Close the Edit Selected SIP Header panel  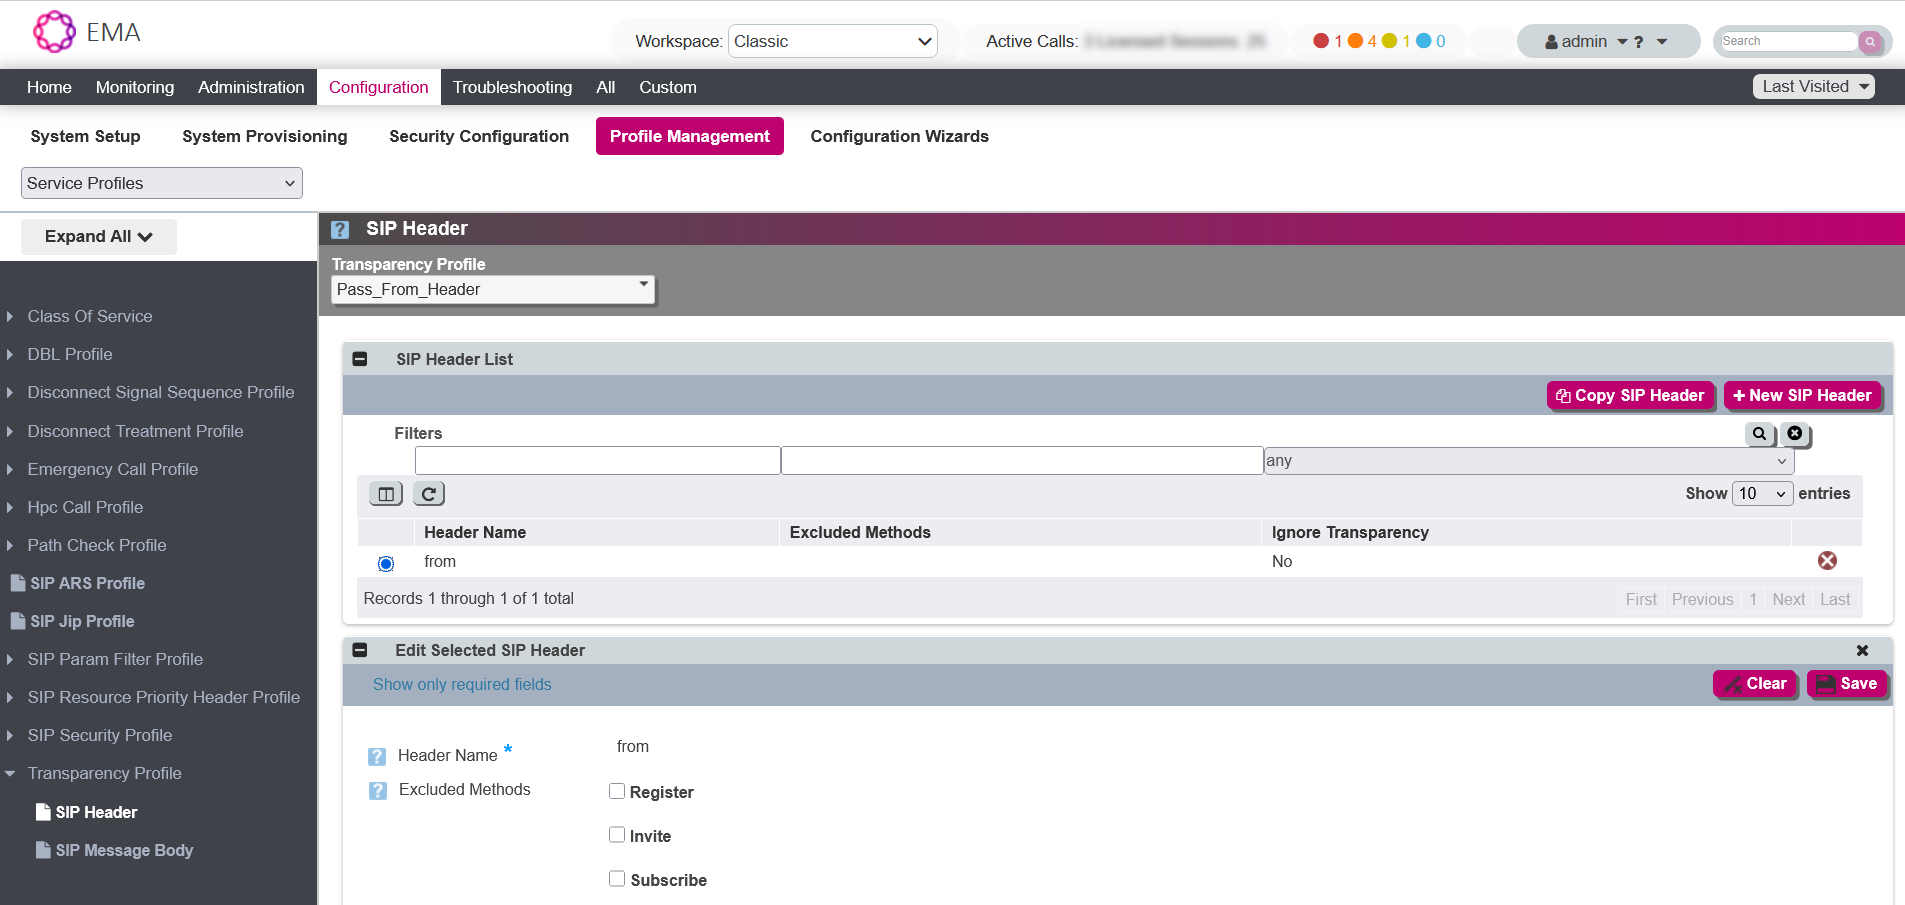coord(1862,650)
